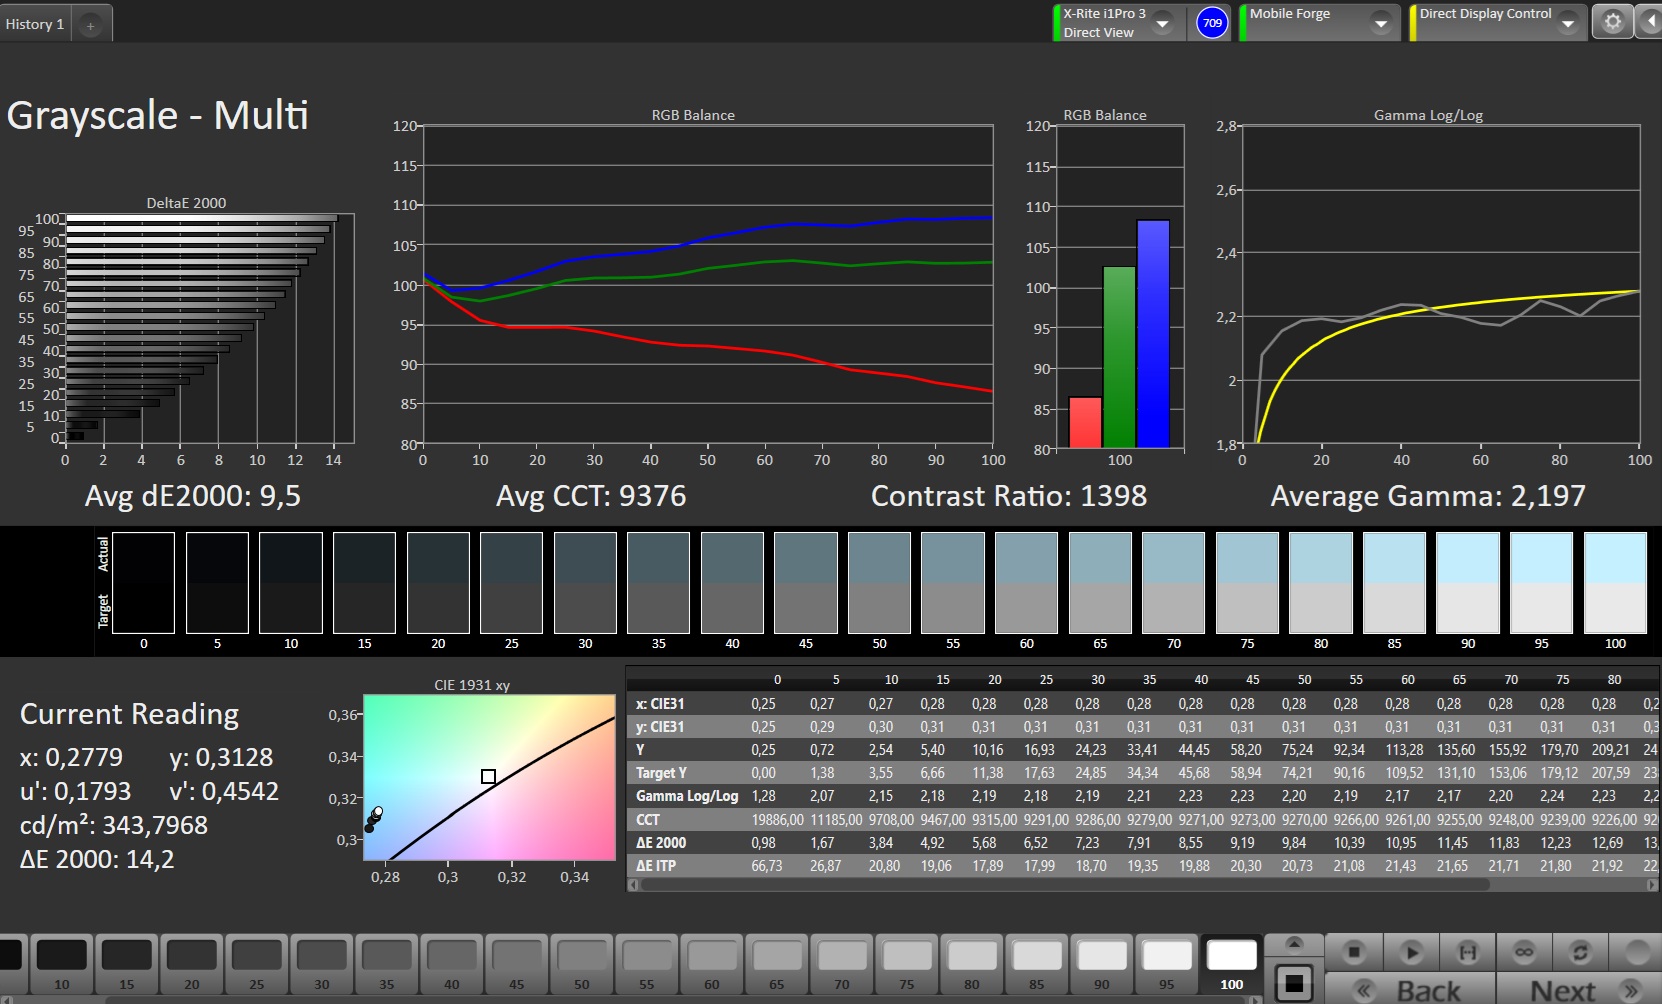The height and width of the screenshot is (1004, 1662).
Task: Select the 80 percent gray patch button
Action: pos(972,965)
